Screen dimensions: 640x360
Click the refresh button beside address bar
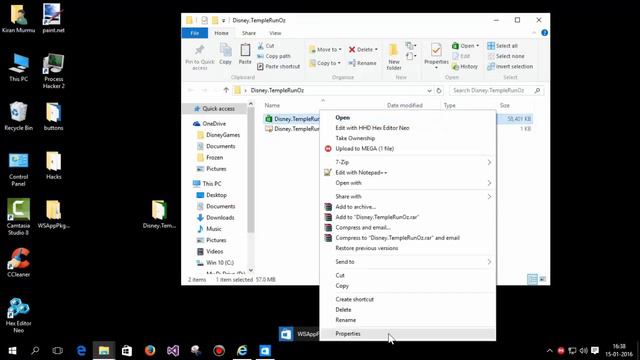(x=439, y=91)
